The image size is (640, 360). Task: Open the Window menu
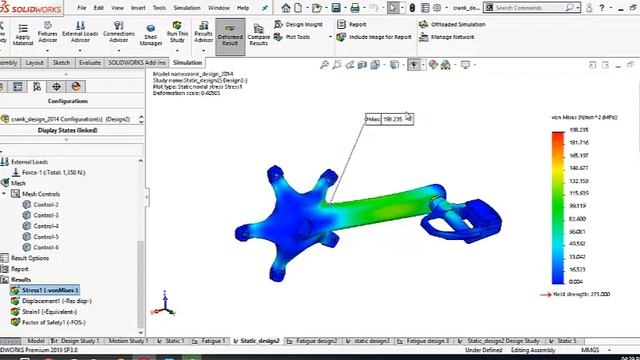(x=219, y=8)
